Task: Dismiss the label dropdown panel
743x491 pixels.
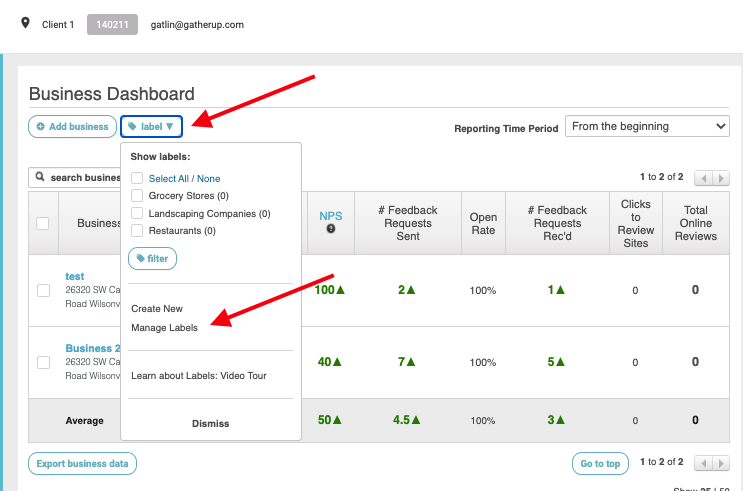Action: tap(210, 424)
